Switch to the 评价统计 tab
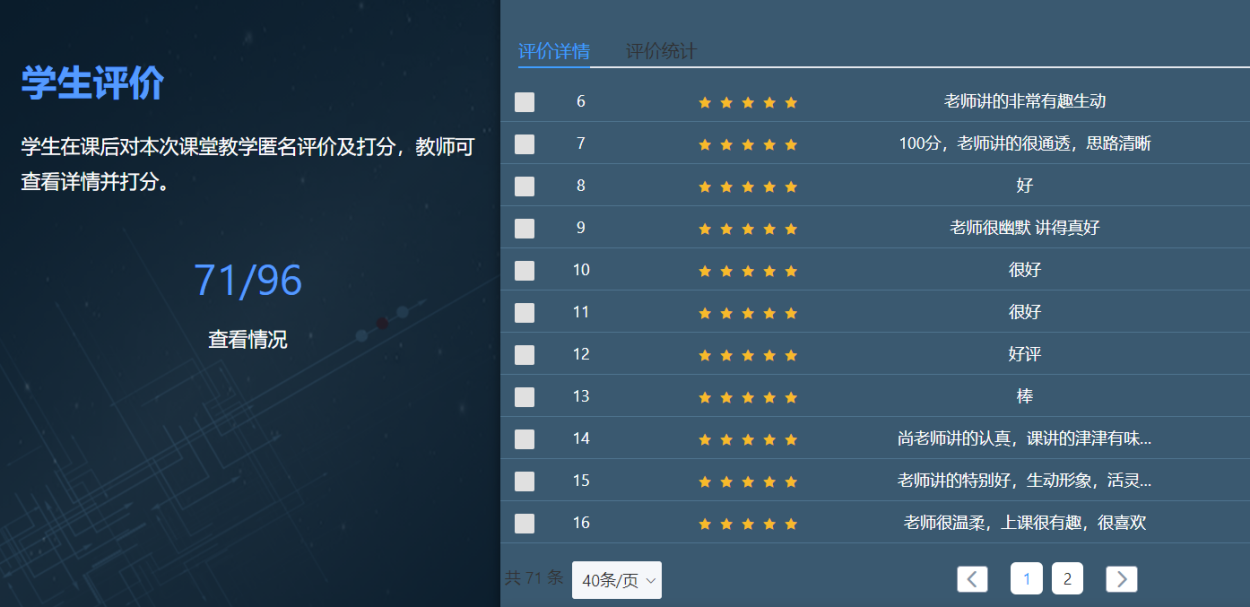 [x=660, y=51]
